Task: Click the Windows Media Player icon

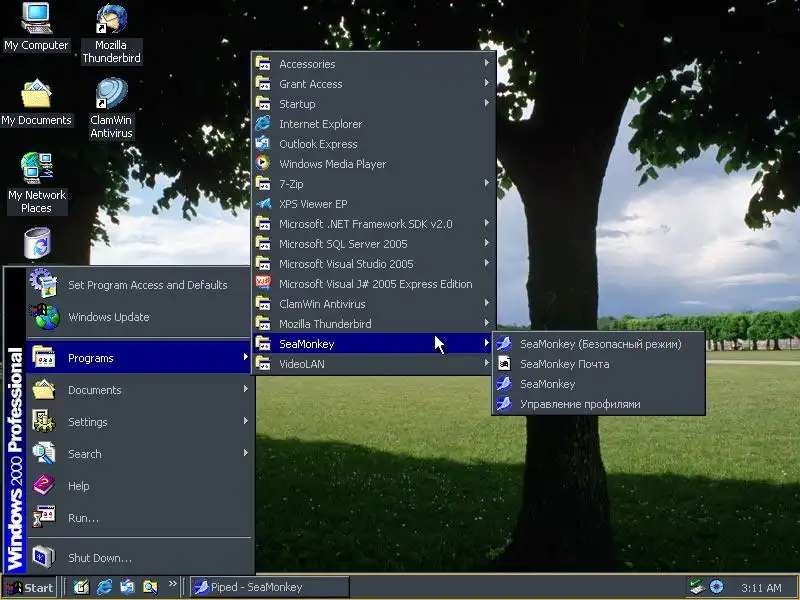Action: click(263, 163)
